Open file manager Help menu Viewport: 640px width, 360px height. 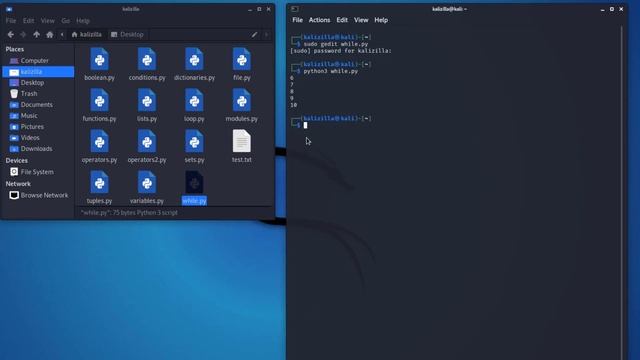point(83,20)
